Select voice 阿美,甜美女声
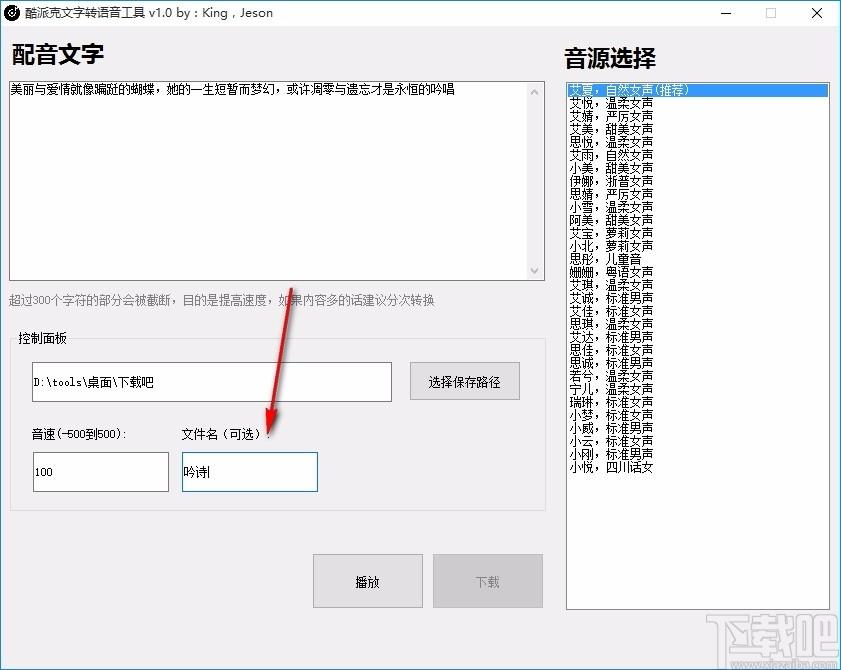This screenshot has height=670, width=841. point(697,220)
